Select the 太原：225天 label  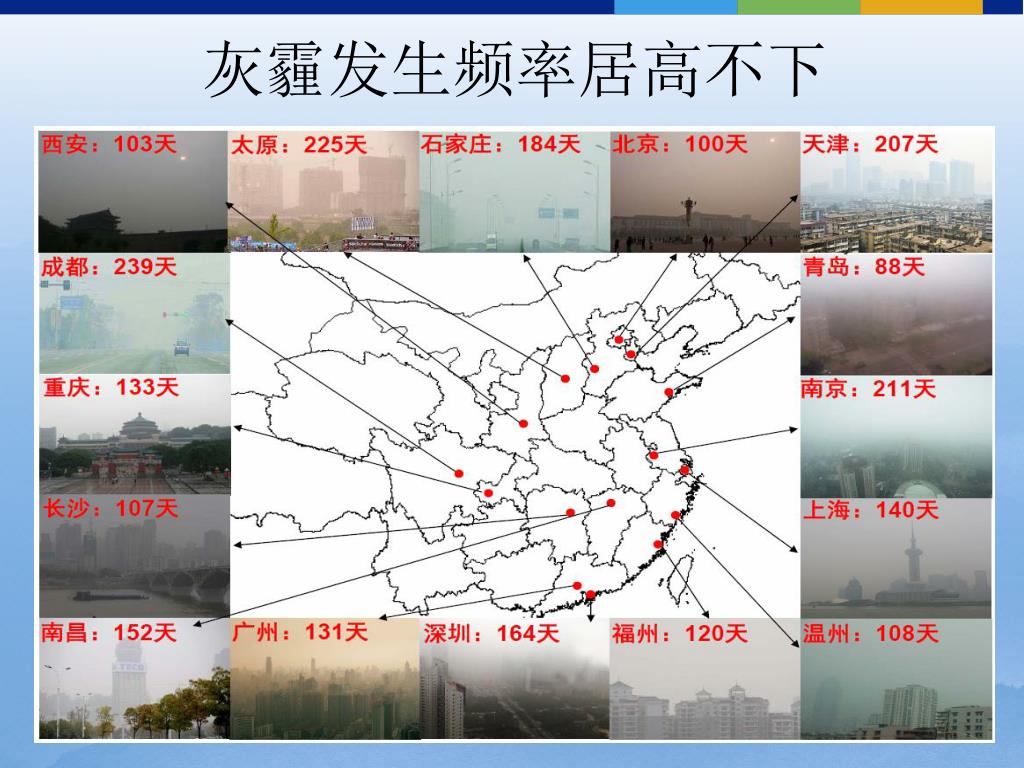coord(299,144)
